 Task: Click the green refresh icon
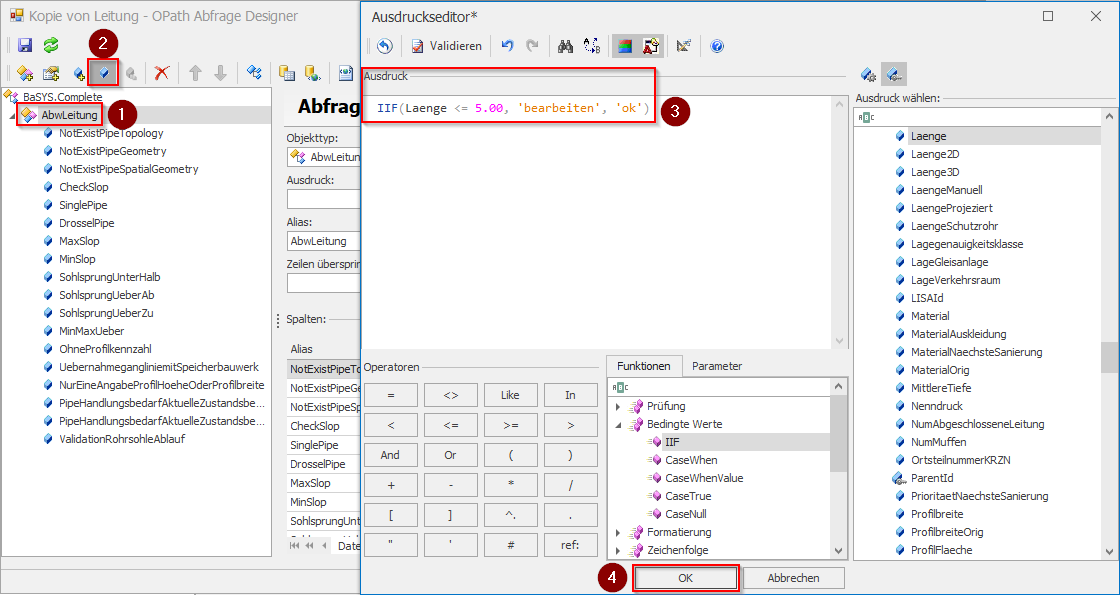pyautogui.click(x=50, y=45)
